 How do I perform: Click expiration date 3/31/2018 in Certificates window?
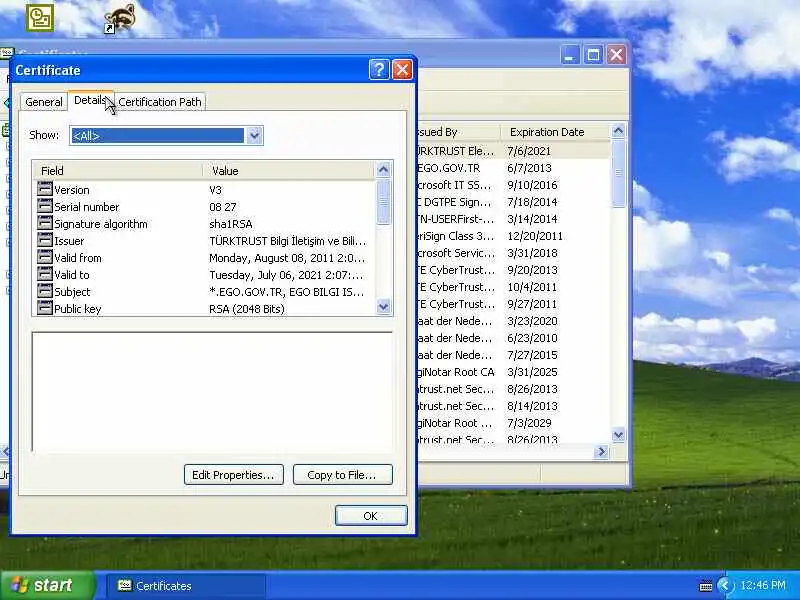point(532,253)
